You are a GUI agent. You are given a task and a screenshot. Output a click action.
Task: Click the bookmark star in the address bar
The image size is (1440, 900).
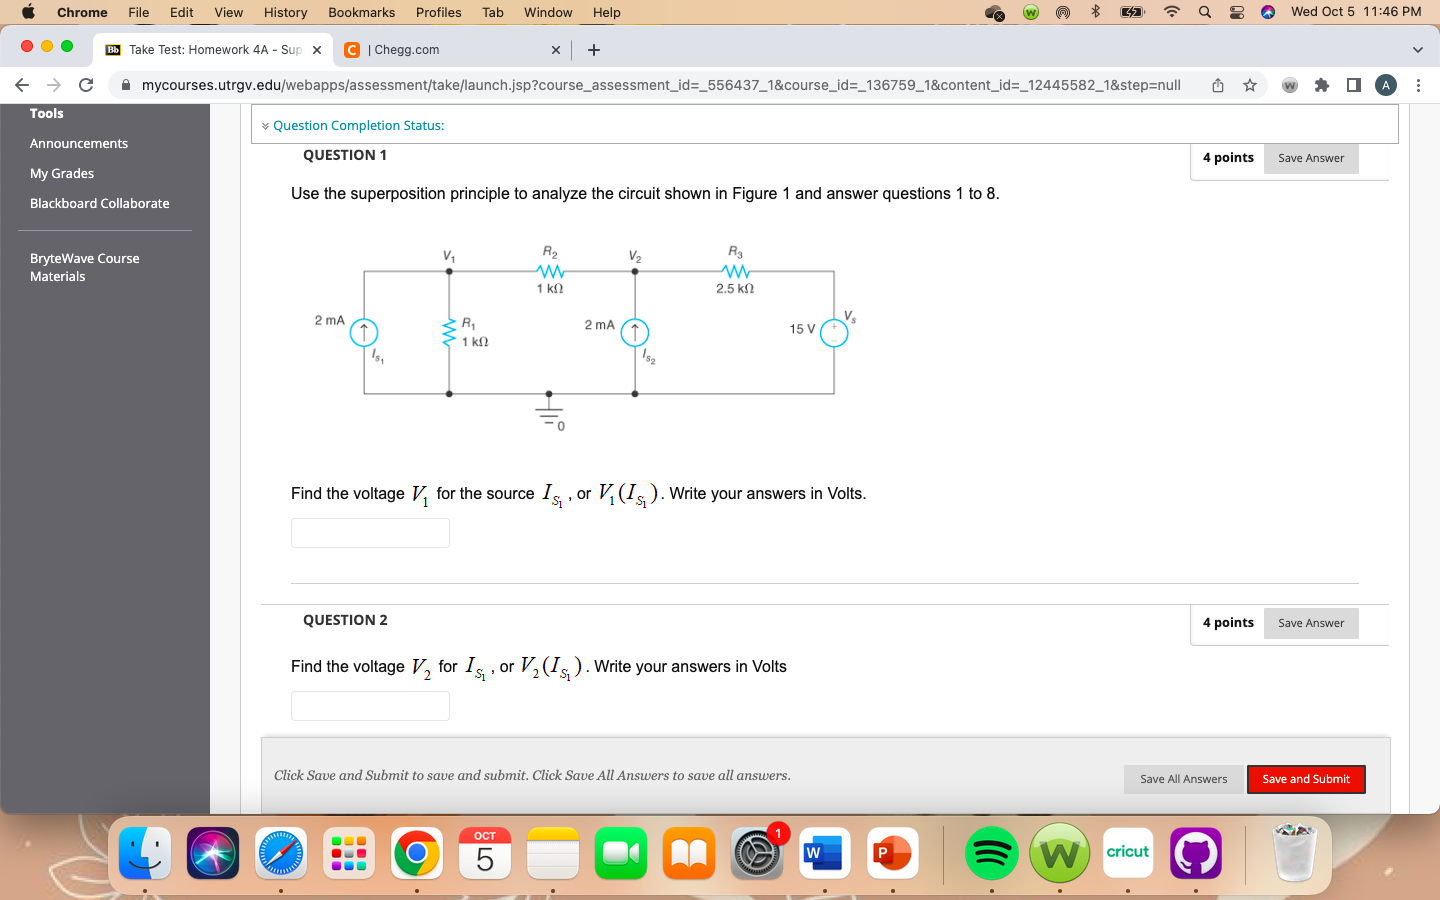(1250, 85)
